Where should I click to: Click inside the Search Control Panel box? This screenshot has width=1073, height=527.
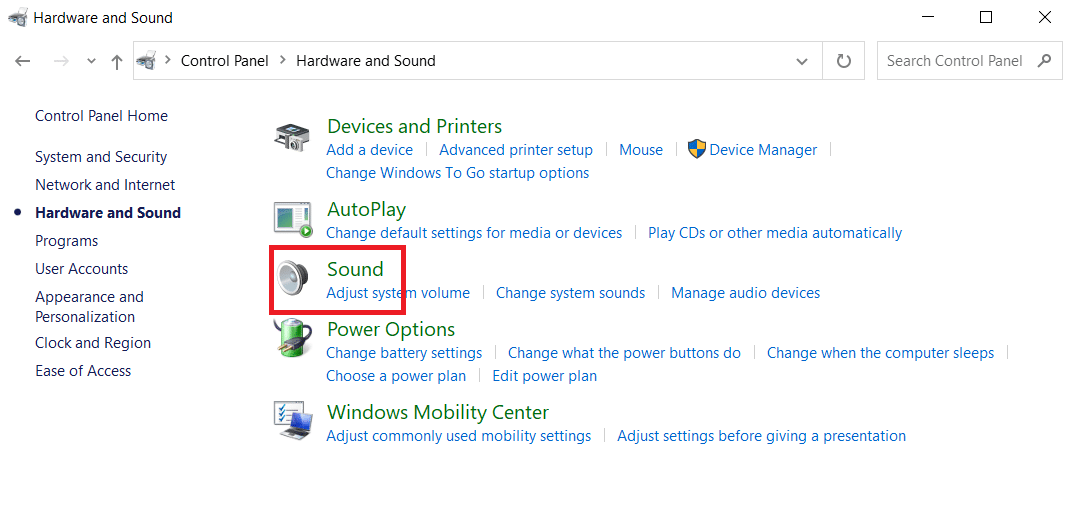click(954, 61)
